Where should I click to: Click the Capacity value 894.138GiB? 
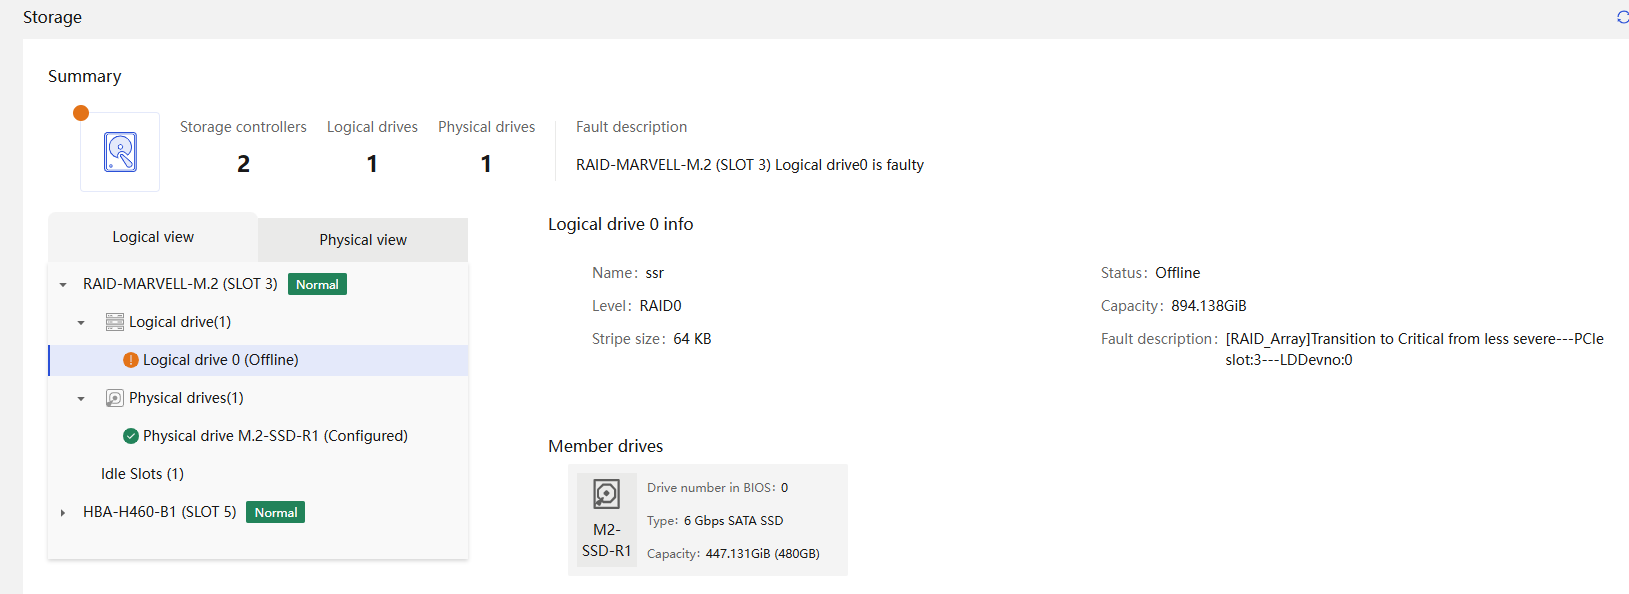click(x=1209, y=306)
